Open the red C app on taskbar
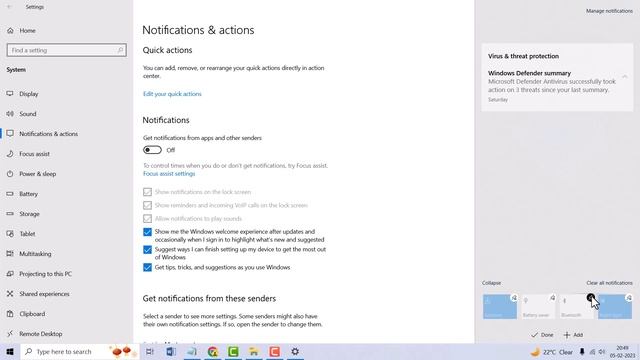The width and height of the screenshot is (640, 360). coord(274,351)
